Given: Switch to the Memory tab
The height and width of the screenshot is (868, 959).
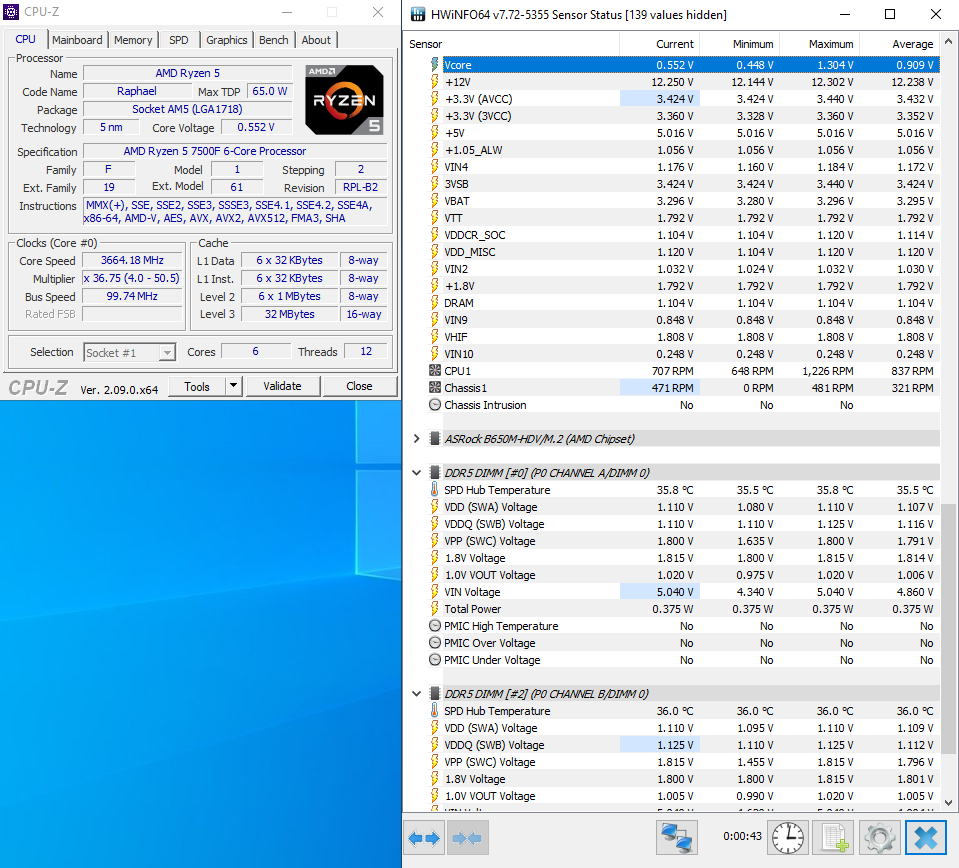Looking at the screenshot, I should coord(133,40).
